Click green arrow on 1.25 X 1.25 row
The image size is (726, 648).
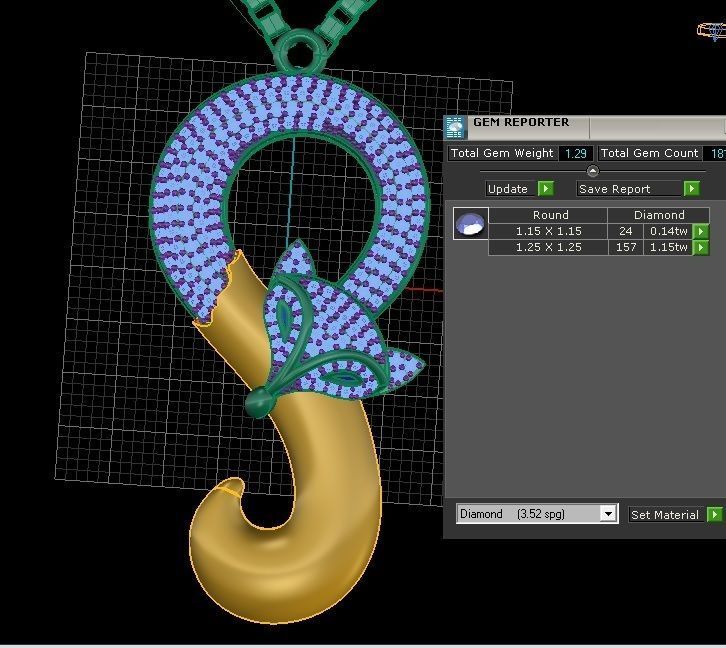pos(701,248)
